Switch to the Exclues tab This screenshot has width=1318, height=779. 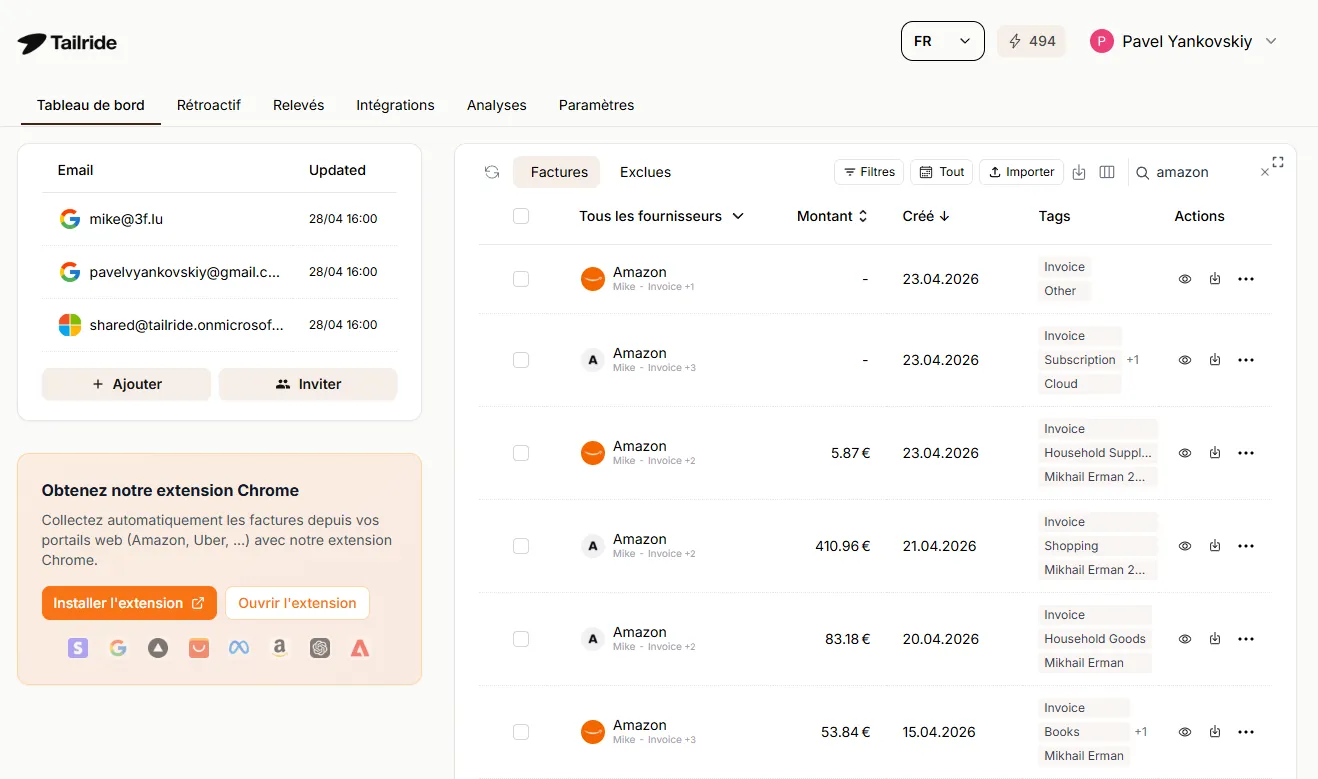tap(645, 172)
